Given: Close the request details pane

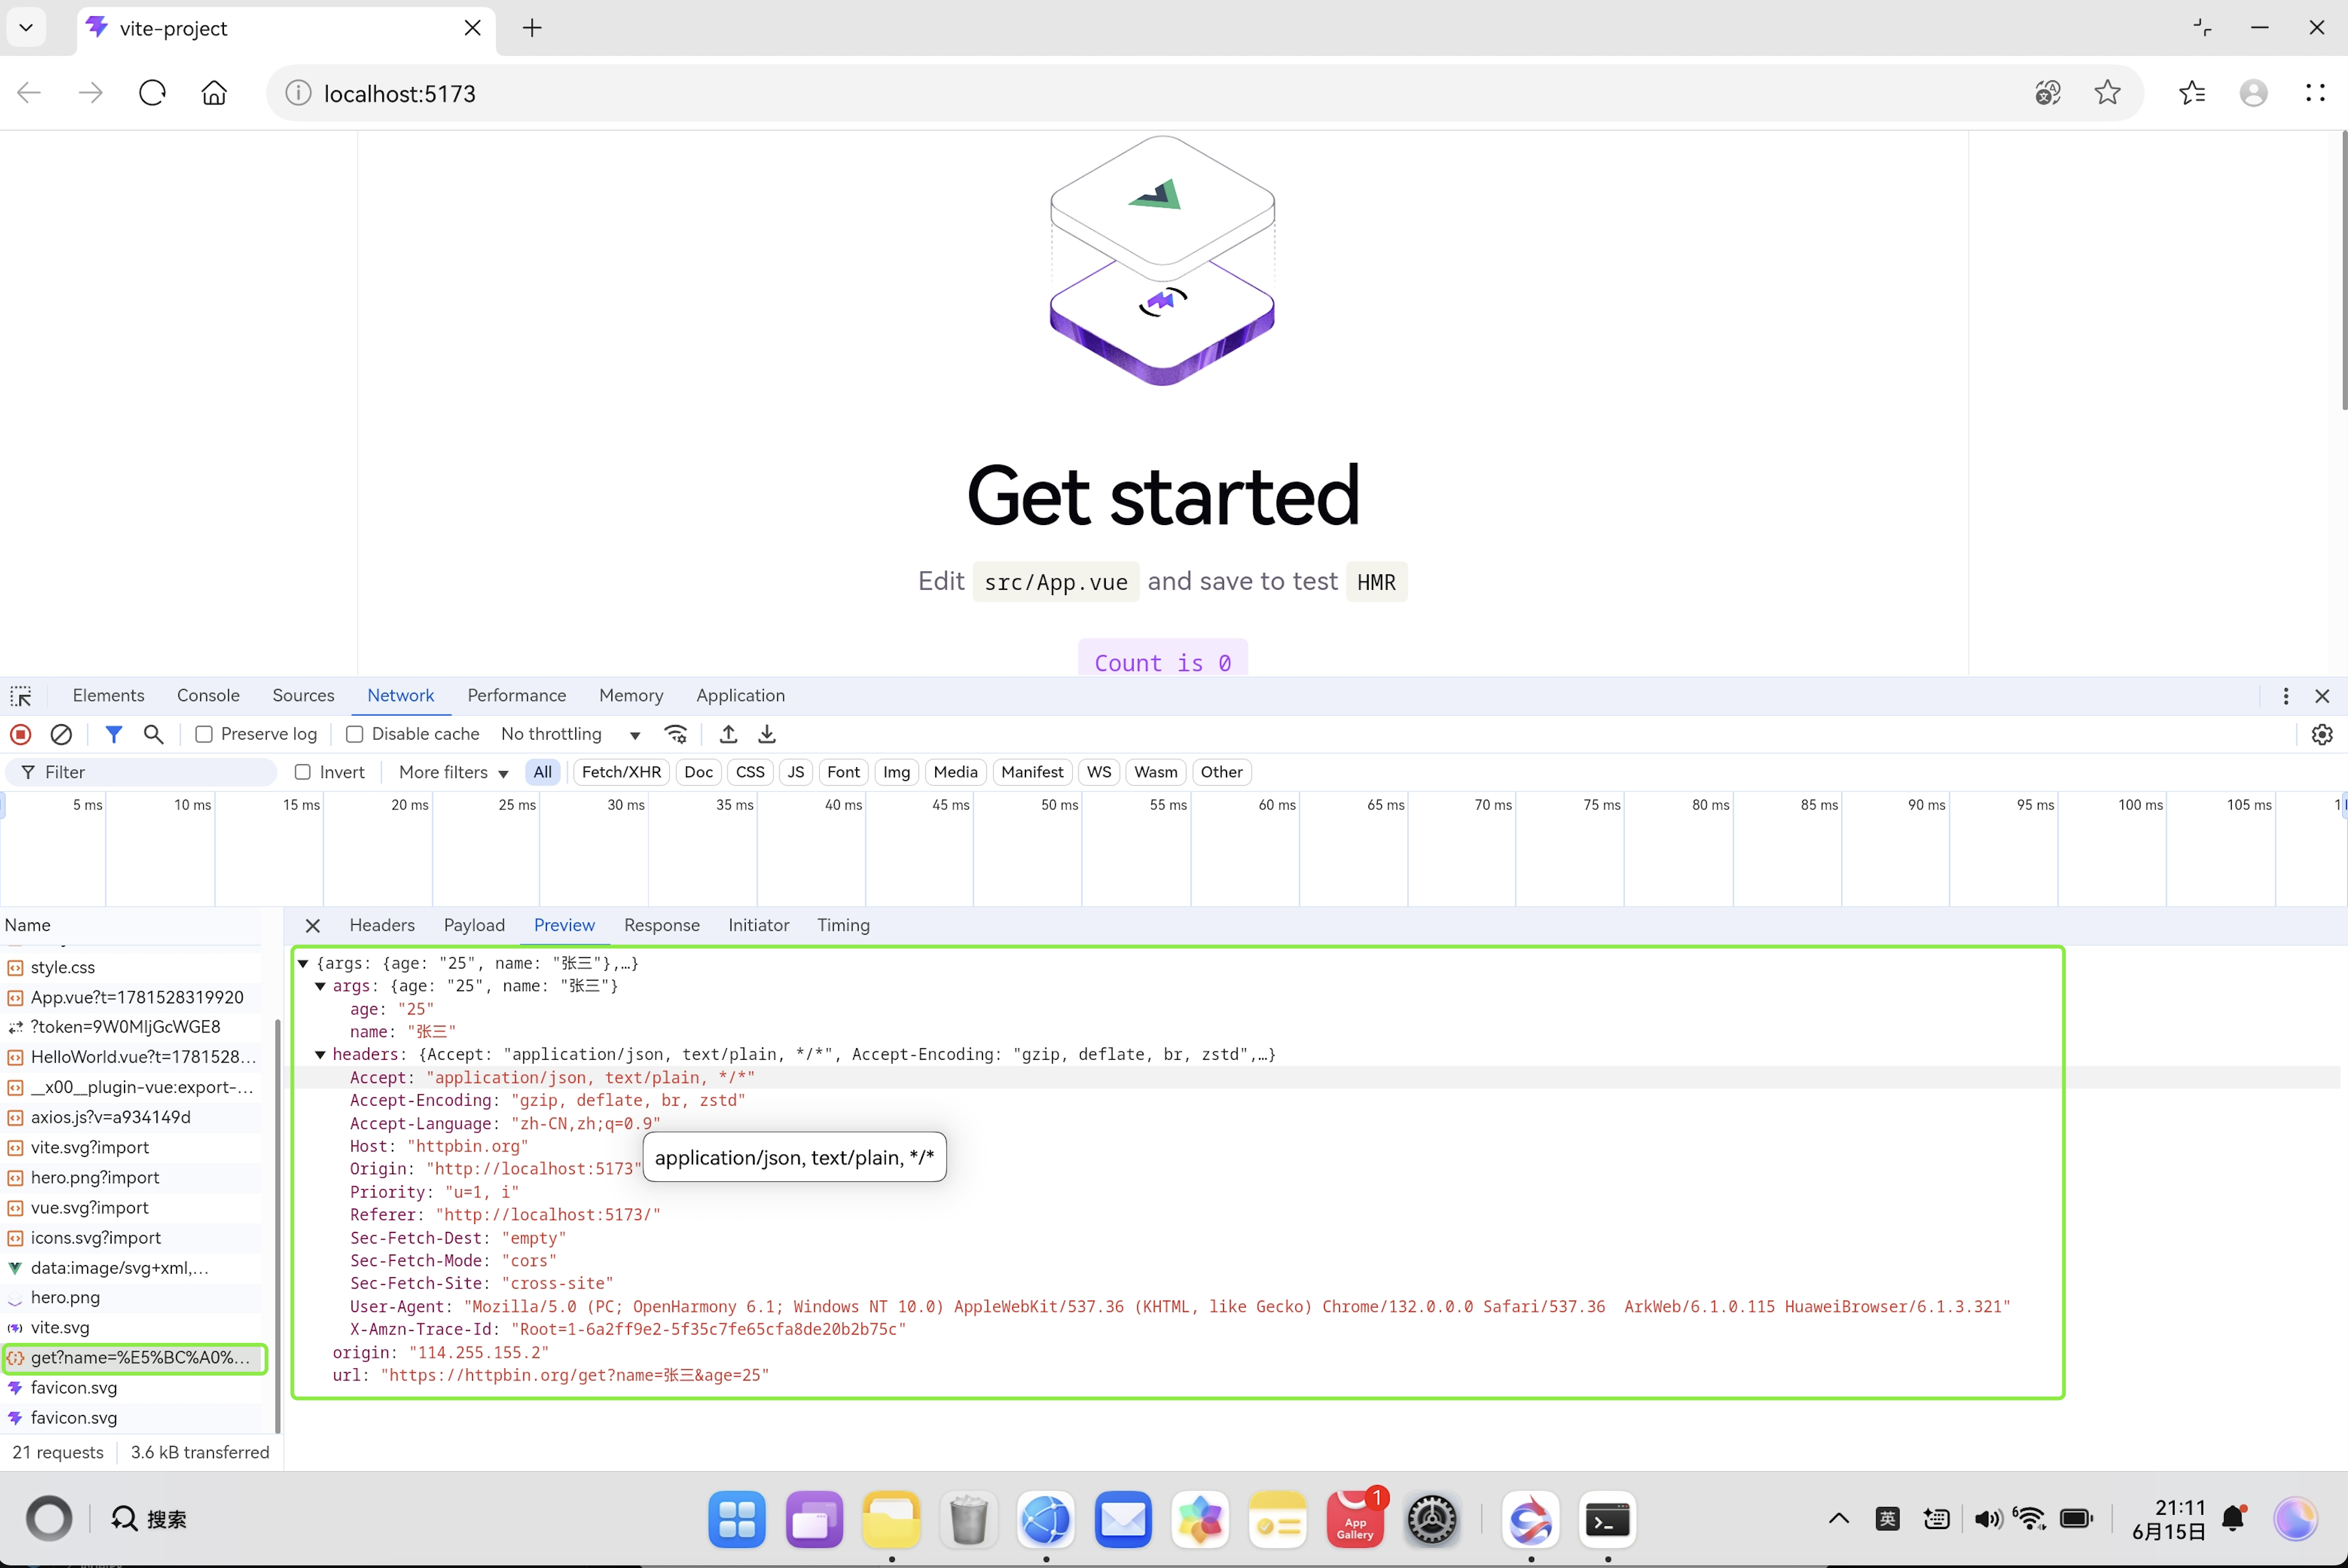Looking at the screenshot, I should pos(313,926).
